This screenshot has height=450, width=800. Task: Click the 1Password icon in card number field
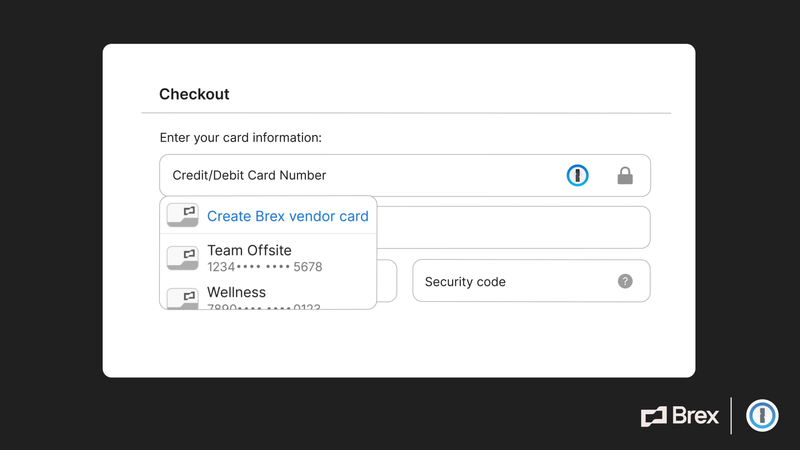point(578,176)
